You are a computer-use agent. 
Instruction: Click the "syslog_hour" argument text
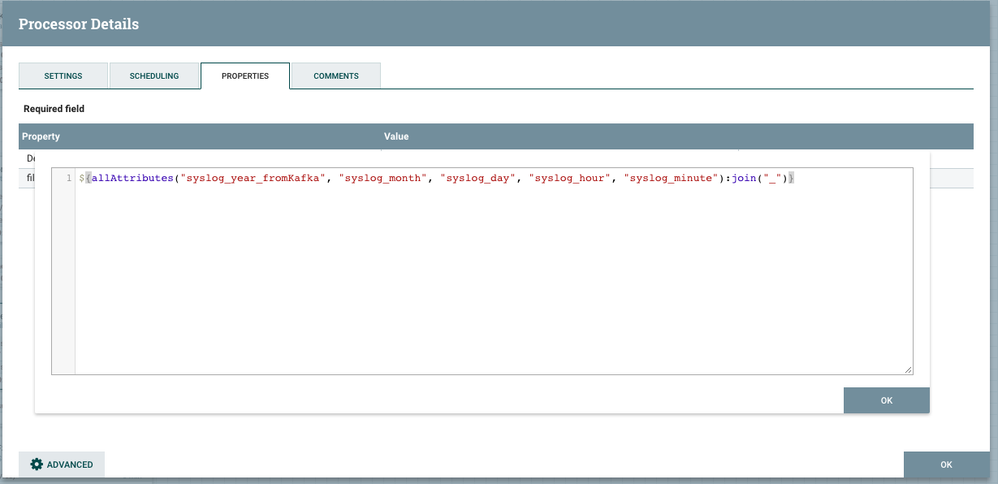[569, 178]
